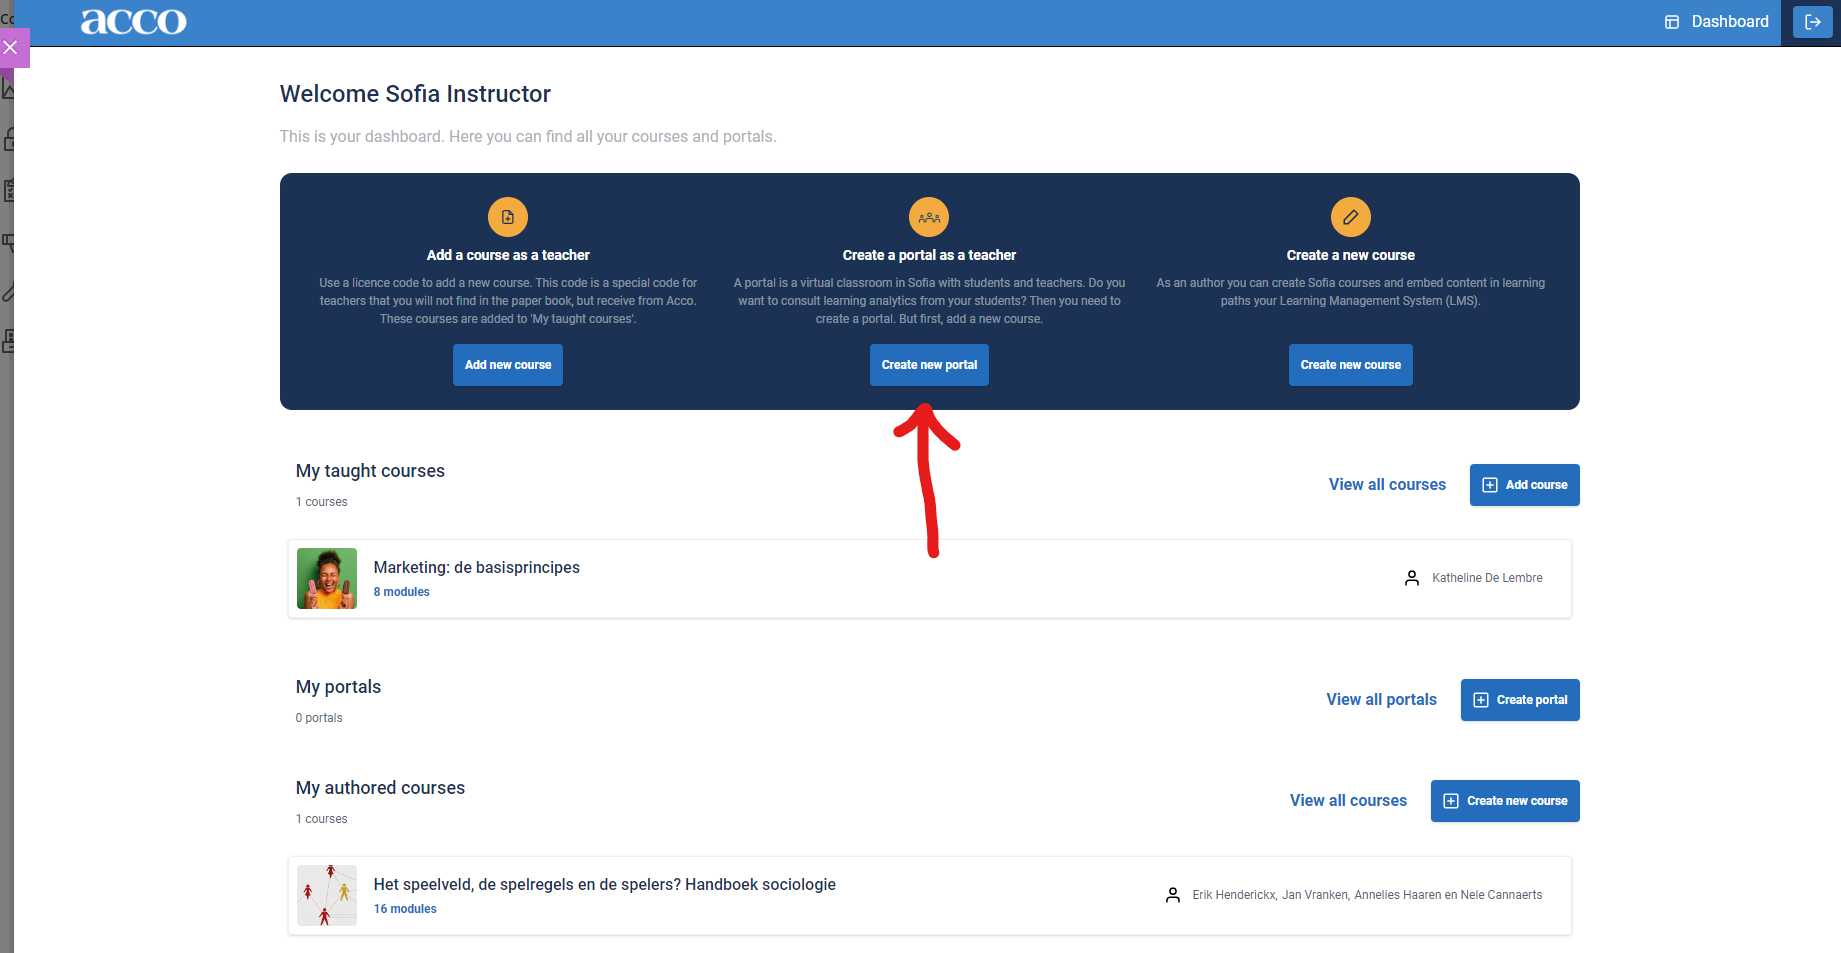Screen dimensions: 1841x953
Task: Click the Create a new course pencil icon
Action: tap(1351, 217)
